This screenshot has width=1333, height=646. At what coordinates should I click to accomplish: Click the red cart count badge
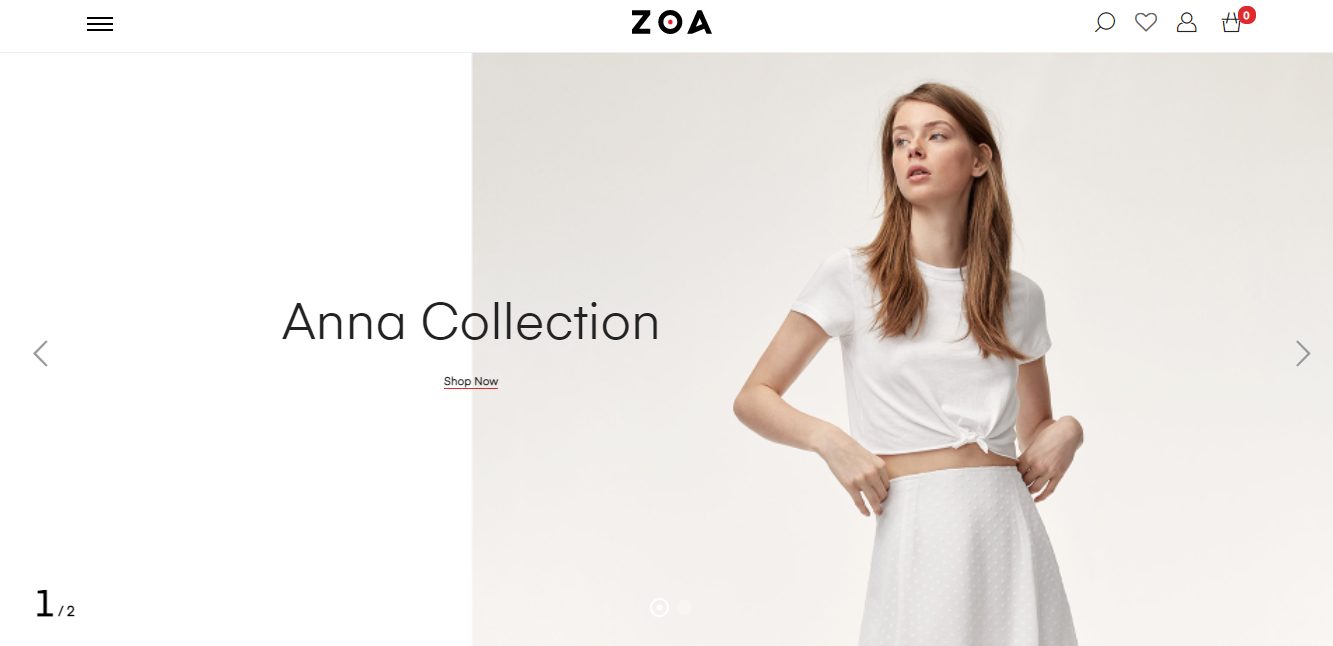click(x=1246, y=15)
